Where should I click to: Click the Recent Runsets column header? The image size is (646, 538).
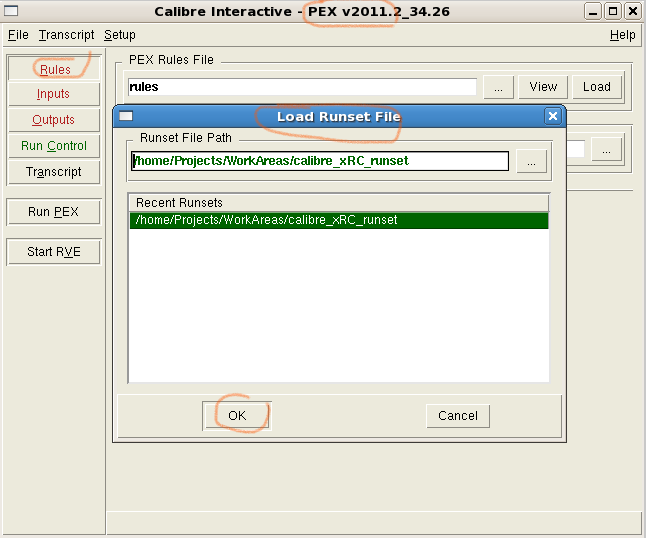339,203
